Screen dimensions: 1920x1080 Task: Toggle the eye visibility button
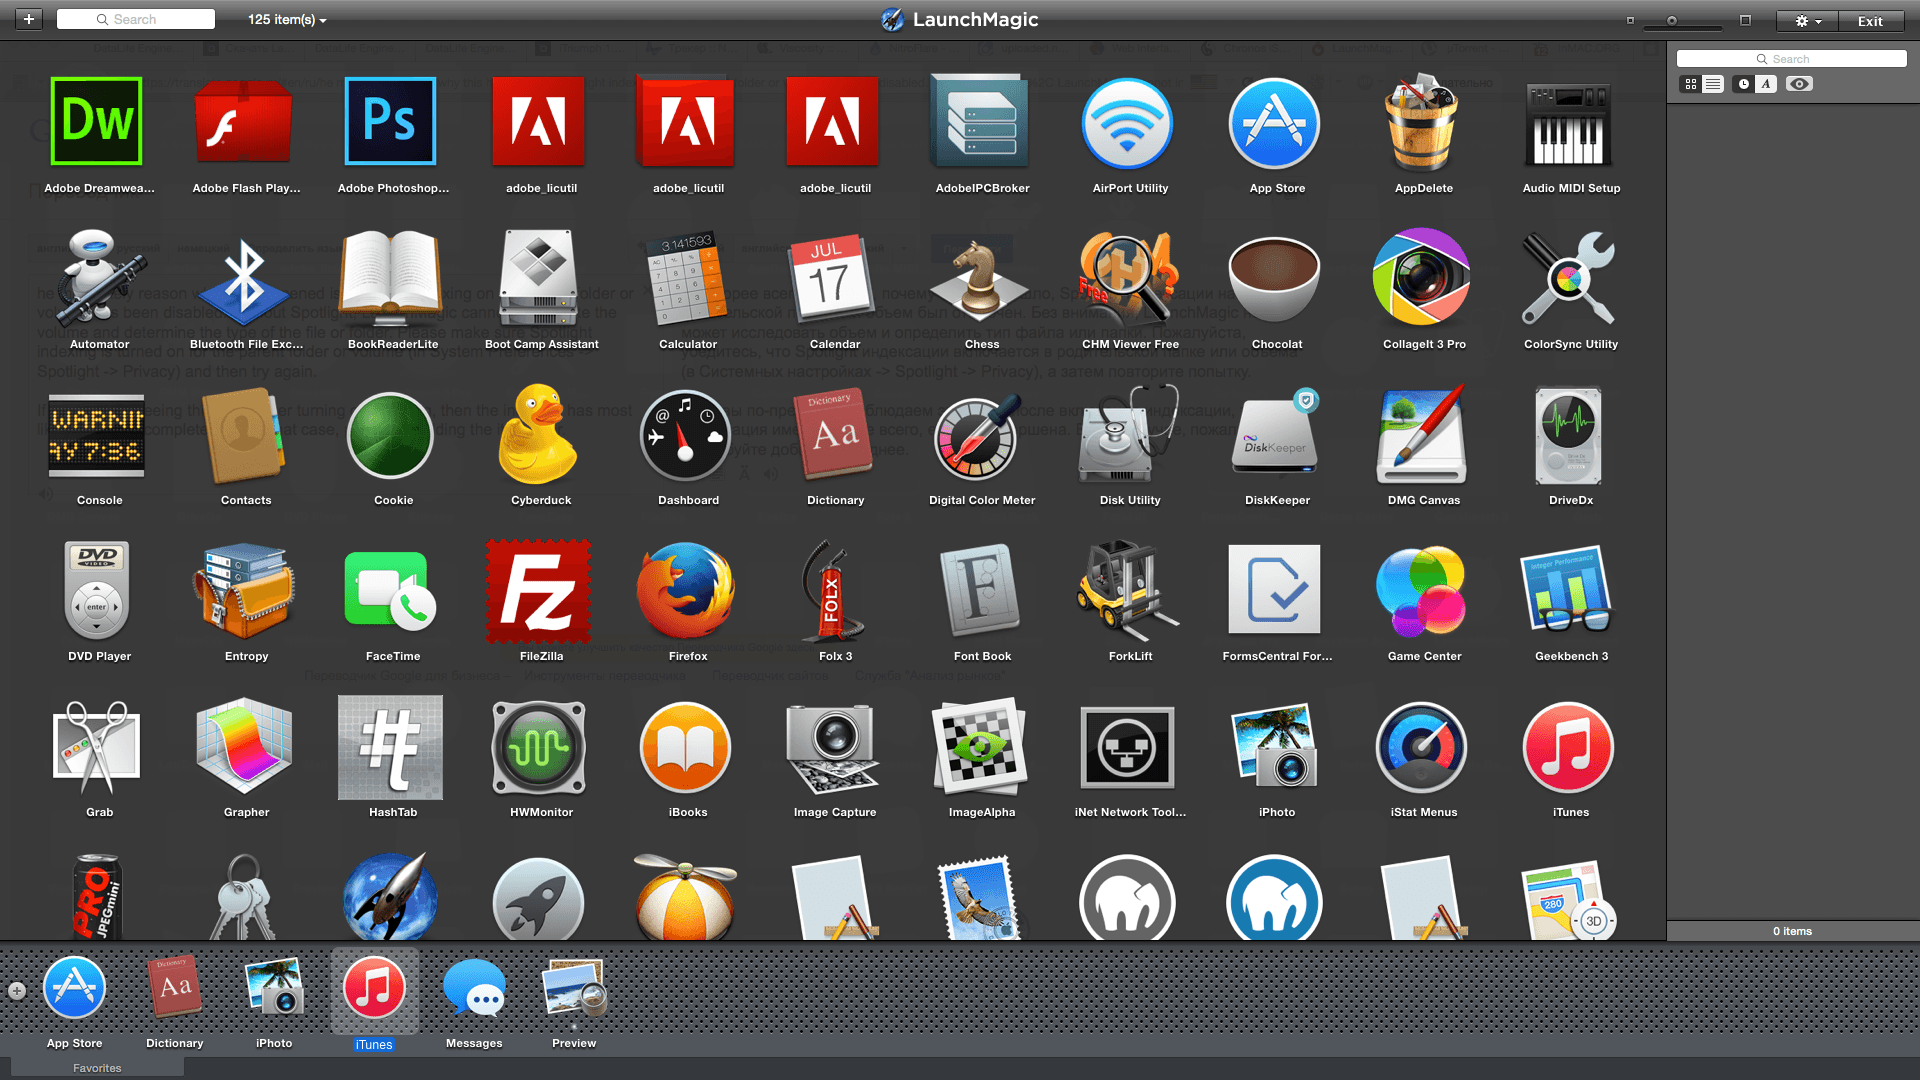tap(1799, 84)
